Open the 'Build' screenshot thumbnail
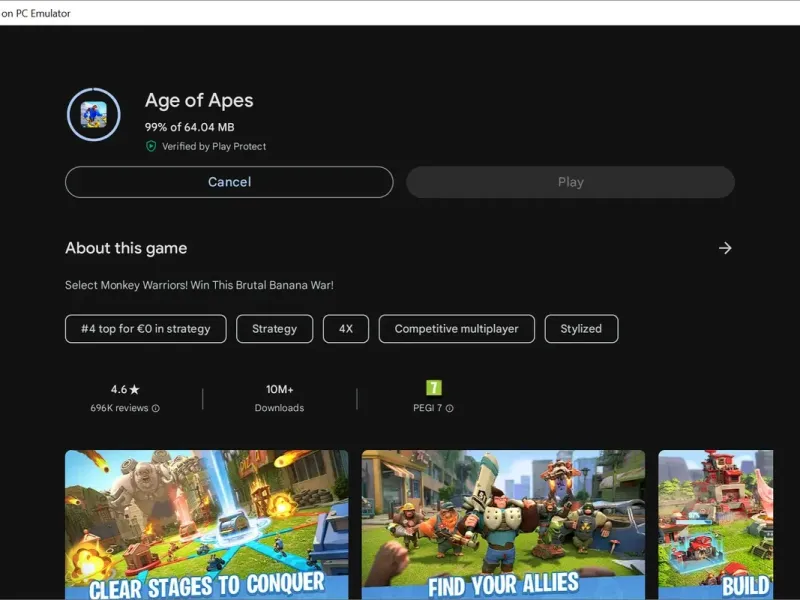This screenshot has width=800, height=600. point(715,524)
